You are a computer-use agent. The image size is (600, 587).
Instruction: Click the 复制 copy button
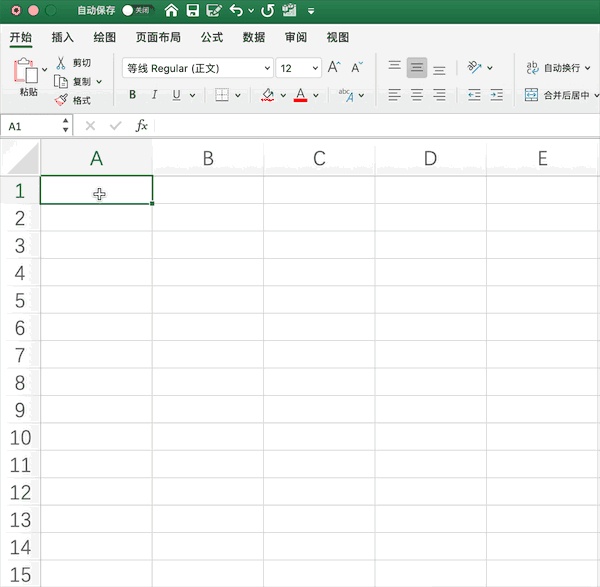[x=72, y=82]
